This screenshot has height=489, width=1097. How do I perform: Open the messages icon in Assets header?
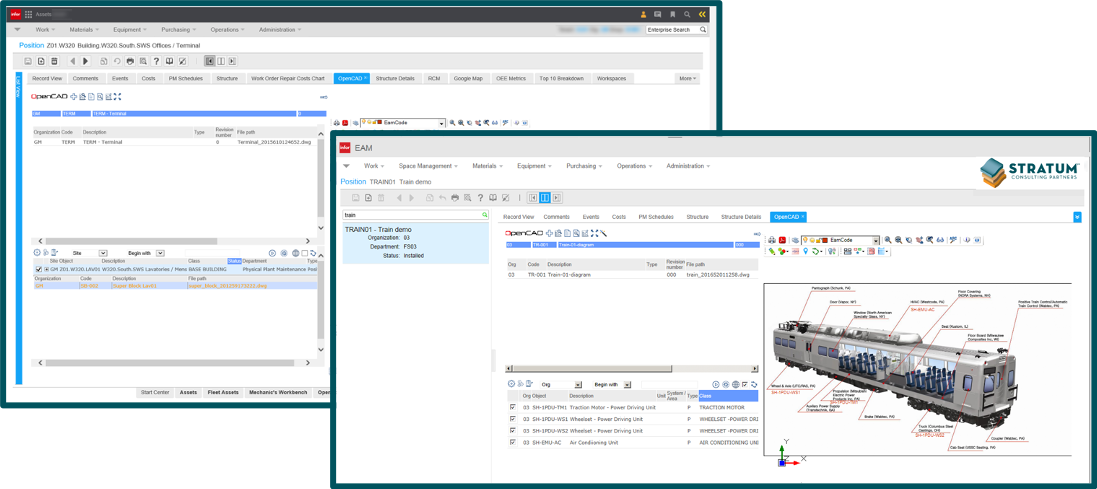[658, 14]
